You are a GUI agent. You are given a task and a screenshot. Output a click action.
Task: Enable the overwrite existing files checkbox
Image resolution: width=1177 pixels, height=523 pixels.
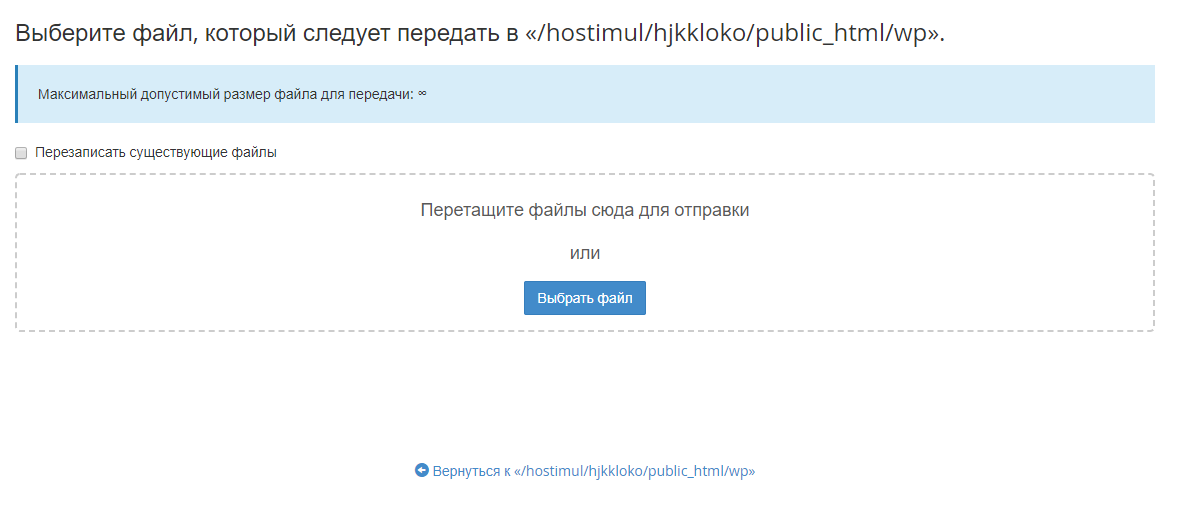(21, 153)
